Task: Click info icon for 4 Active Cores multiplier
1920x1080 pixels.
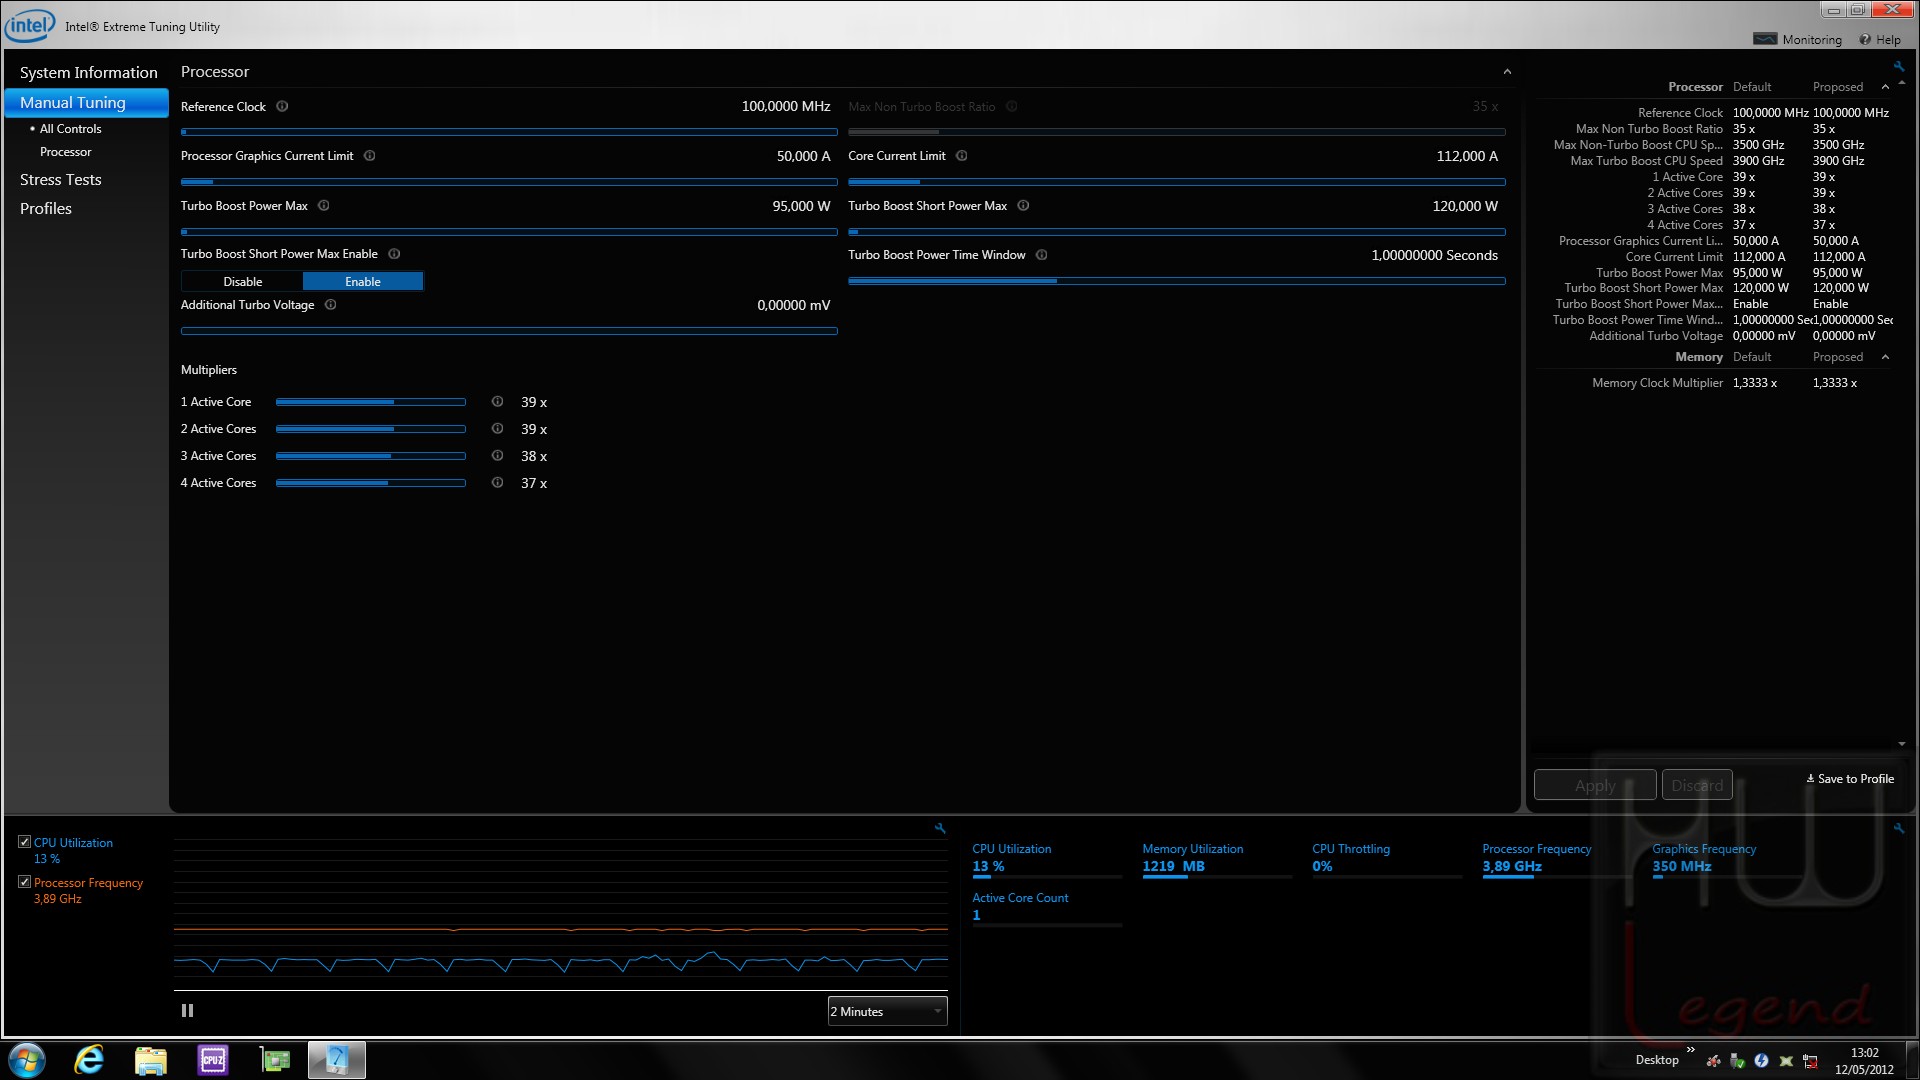Action: (497, 483)
